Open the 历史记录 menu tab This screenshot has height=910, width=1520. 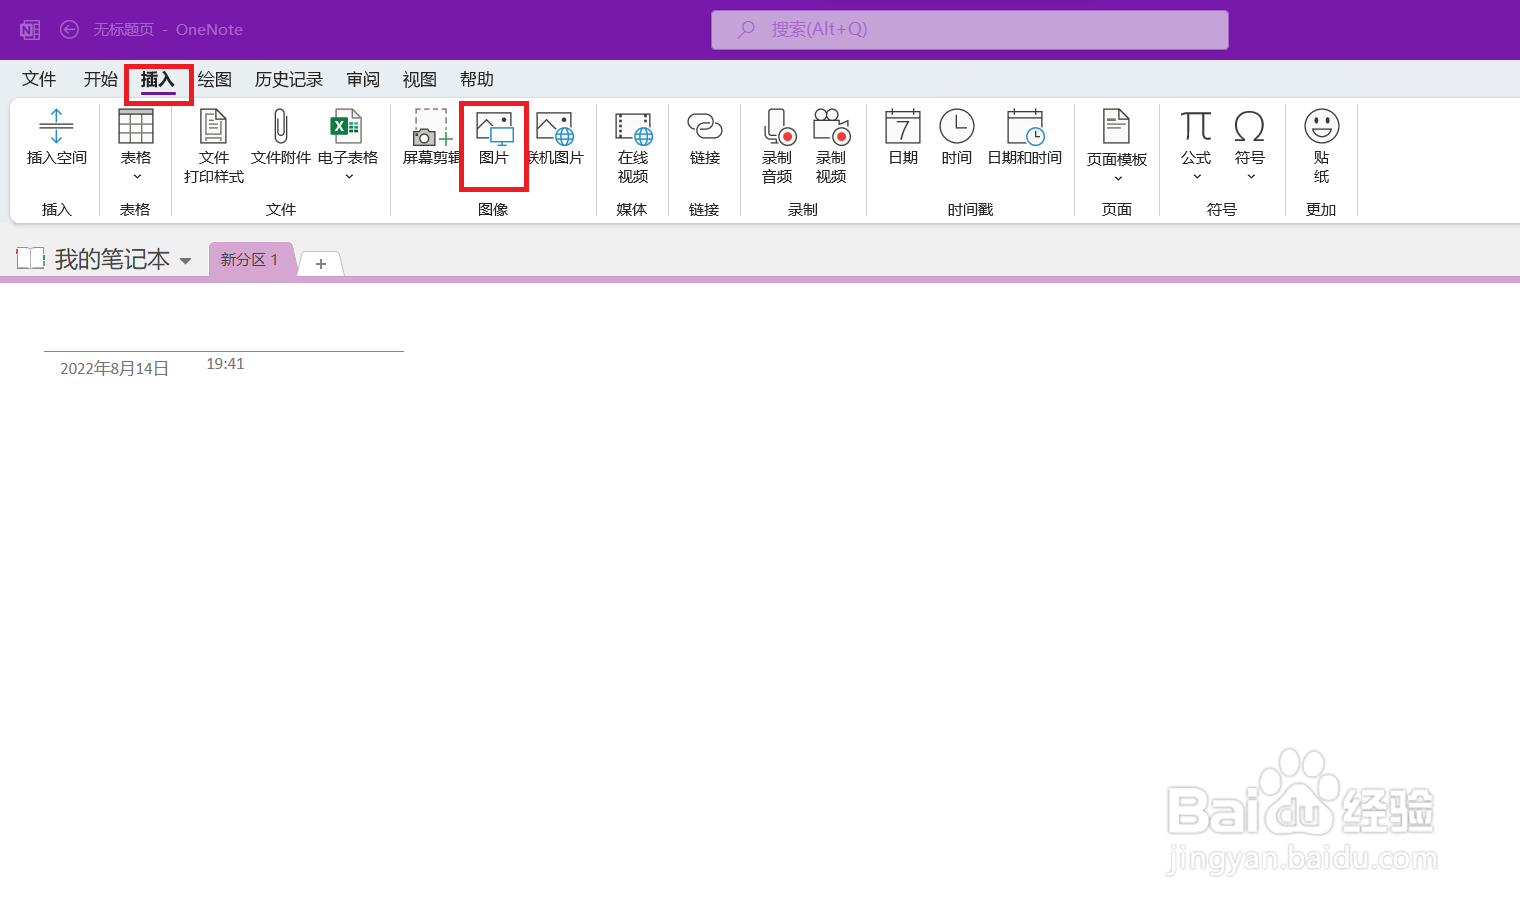(x=288, y=79)
